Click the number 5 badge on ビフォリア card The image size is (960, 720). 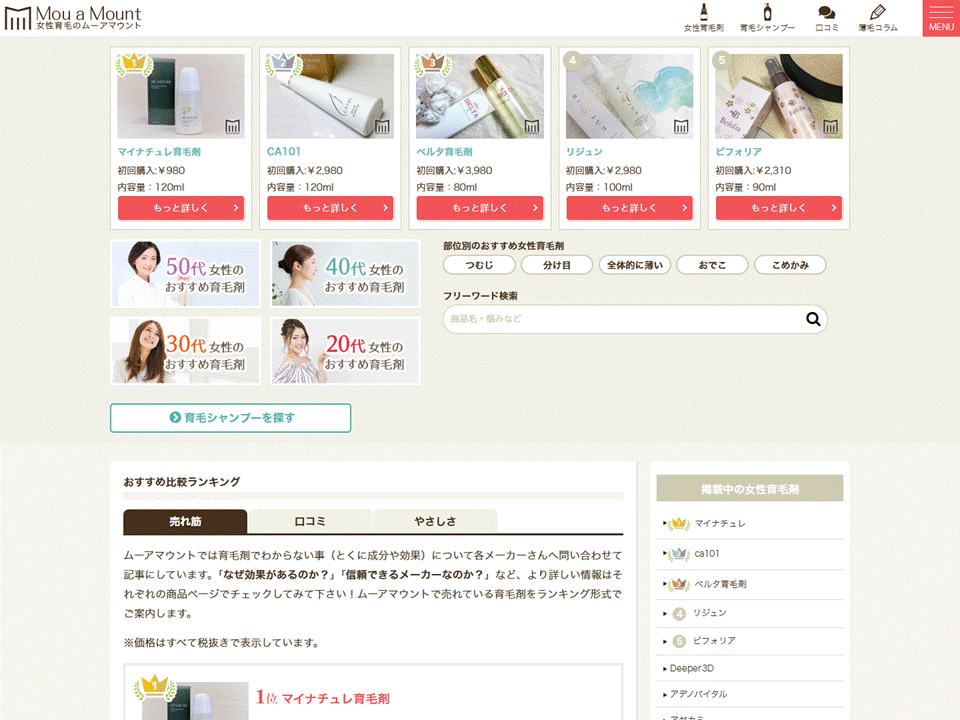(722, 60)
